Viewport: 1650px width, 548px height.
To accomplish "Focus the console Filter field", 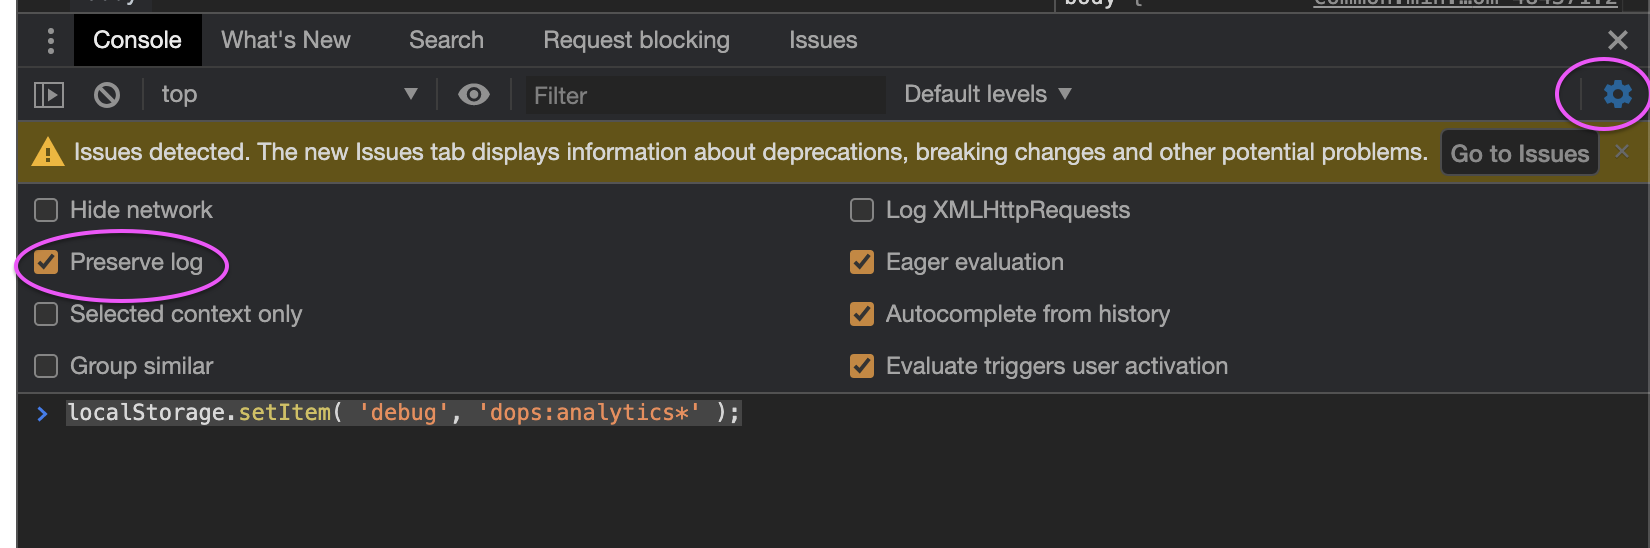I will click(x=705, y=95).
